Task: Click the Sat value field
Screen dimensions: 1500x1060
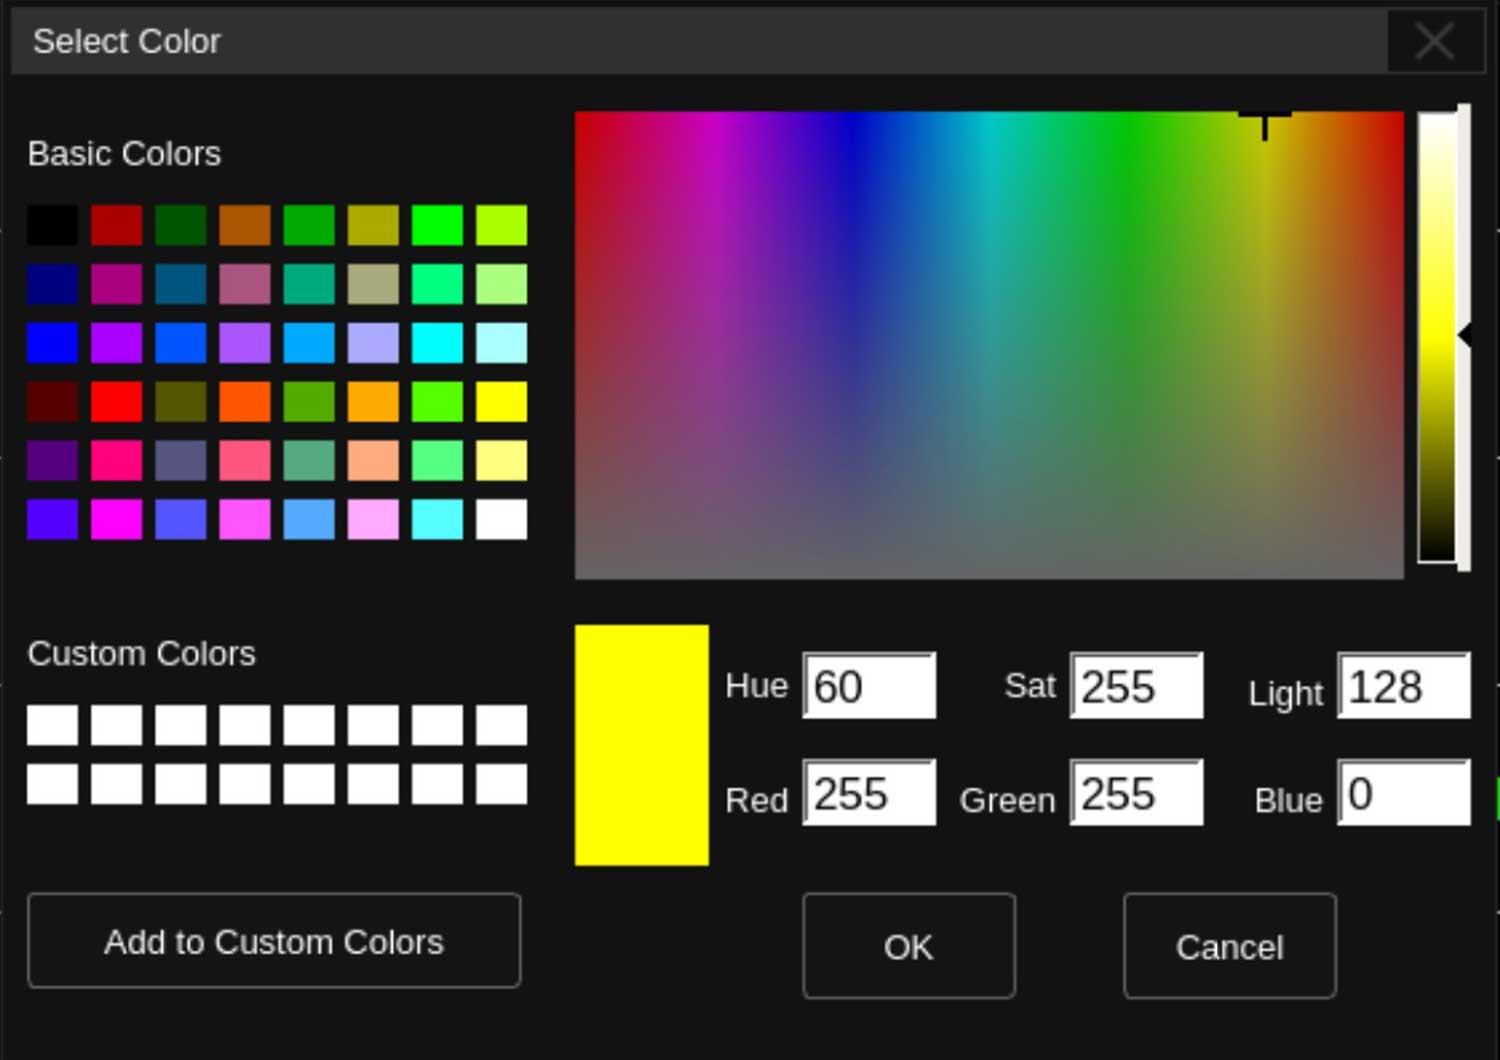Action: [1137, 686]
